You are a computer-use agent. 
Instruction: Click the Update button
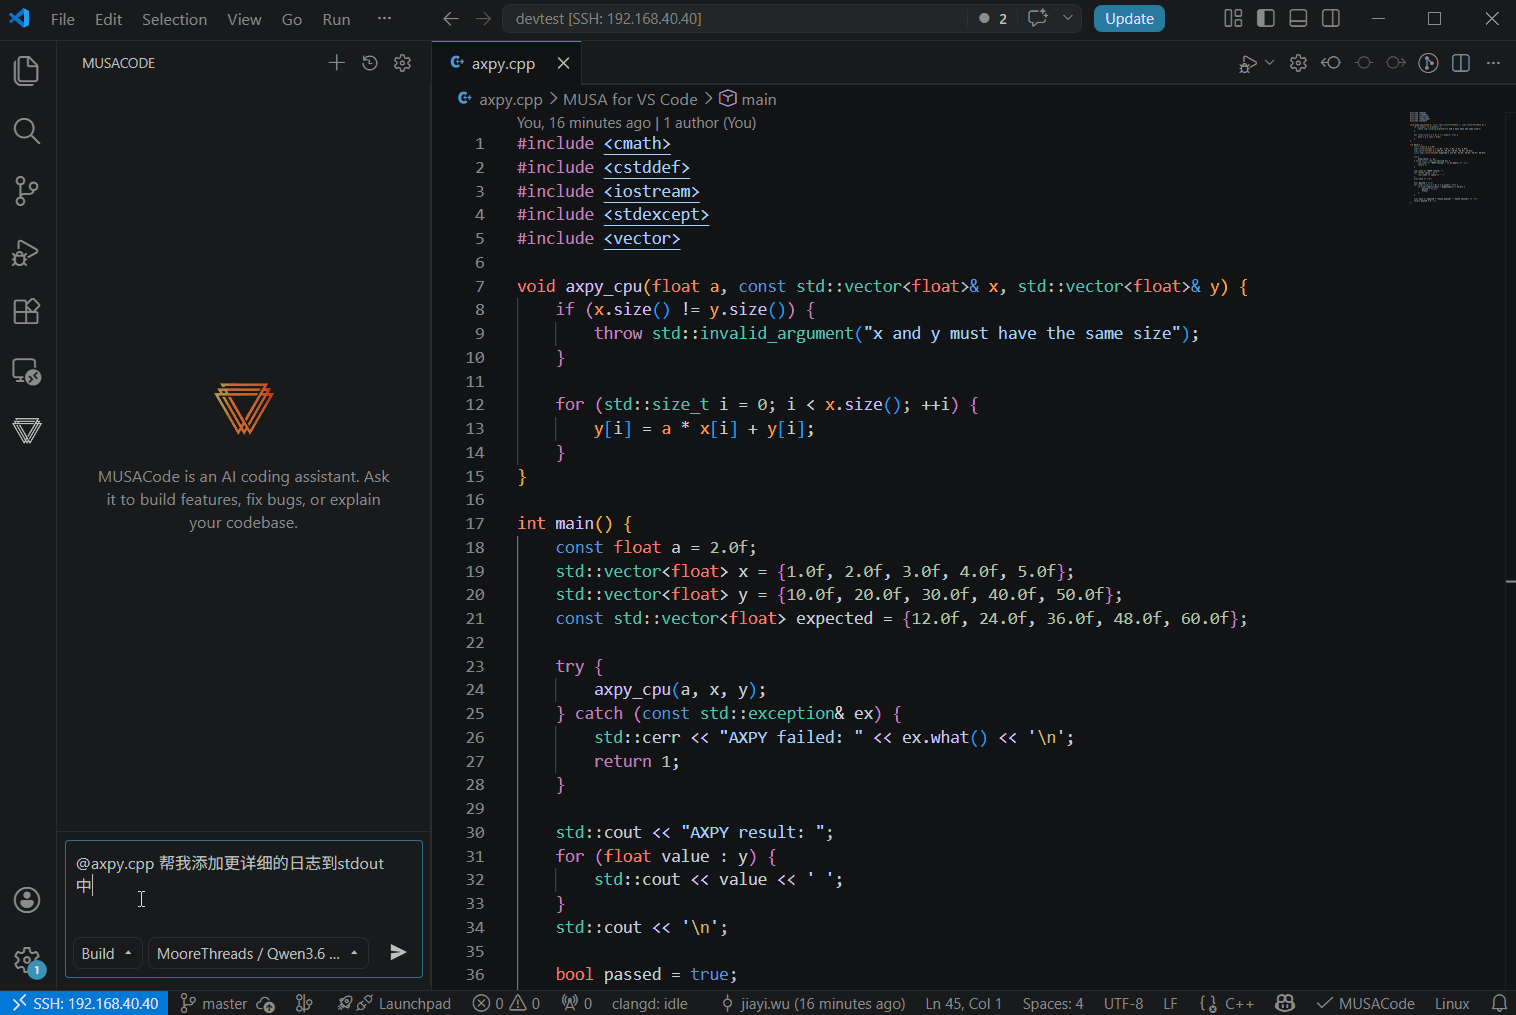click(1129, 19)
